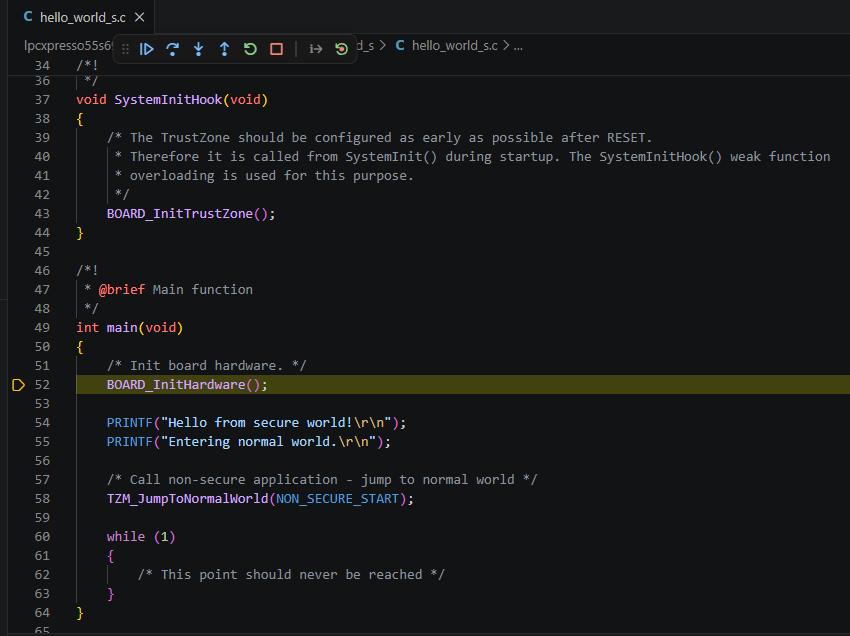This screenshot has width=850, height=636.
Task: Step Into the BOARD_InitHardware call
Action: (198, 48)
